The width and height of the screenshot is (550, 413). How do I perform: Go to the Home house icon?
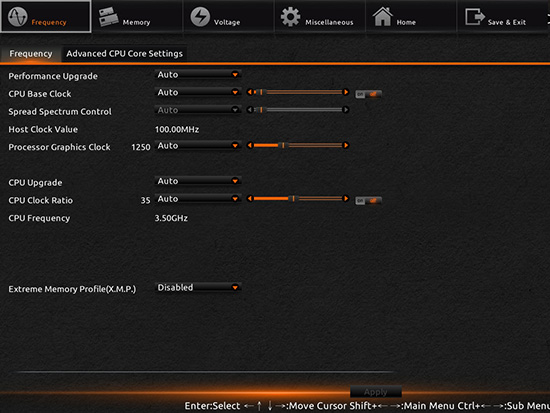click(x=382, y=16)
